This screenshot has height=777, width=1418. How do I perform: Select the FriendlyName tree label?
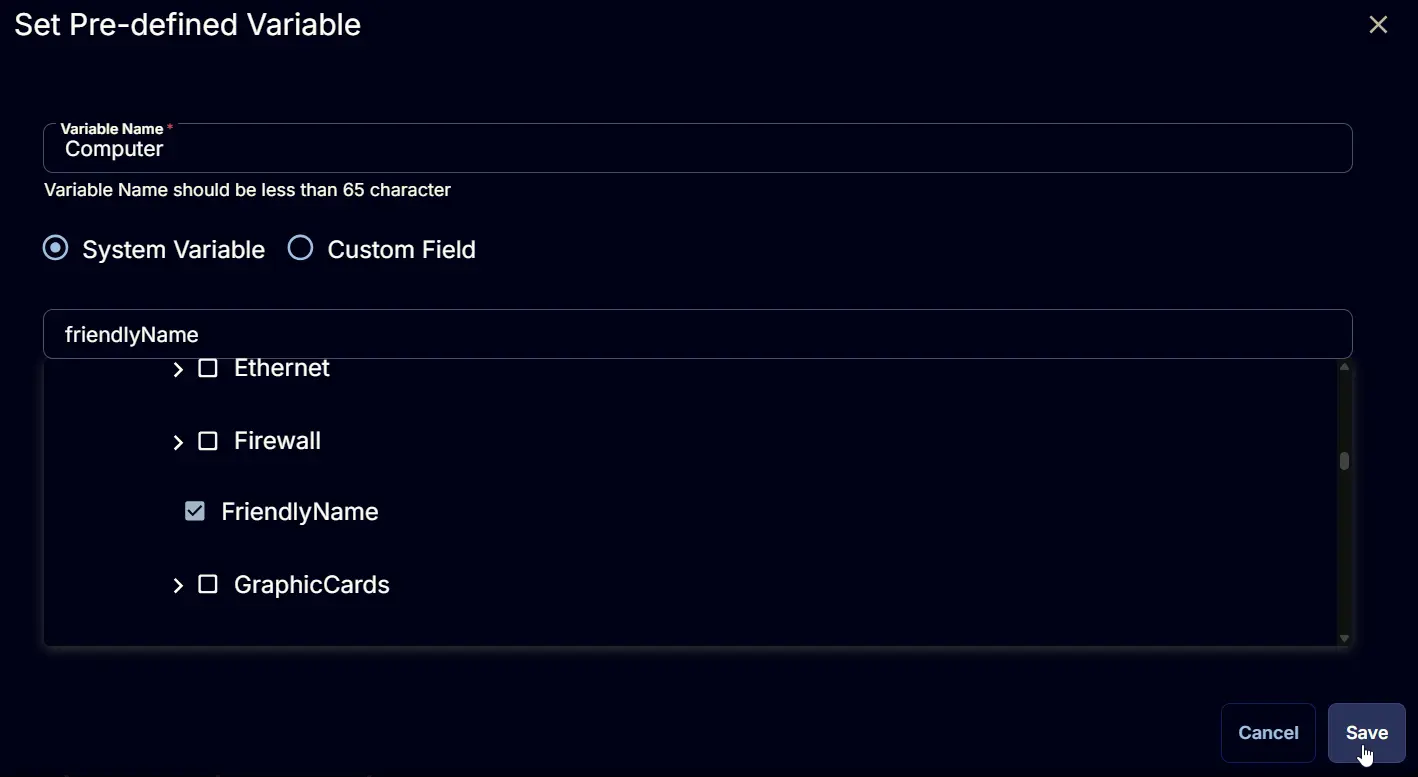(x=300, y=511)
